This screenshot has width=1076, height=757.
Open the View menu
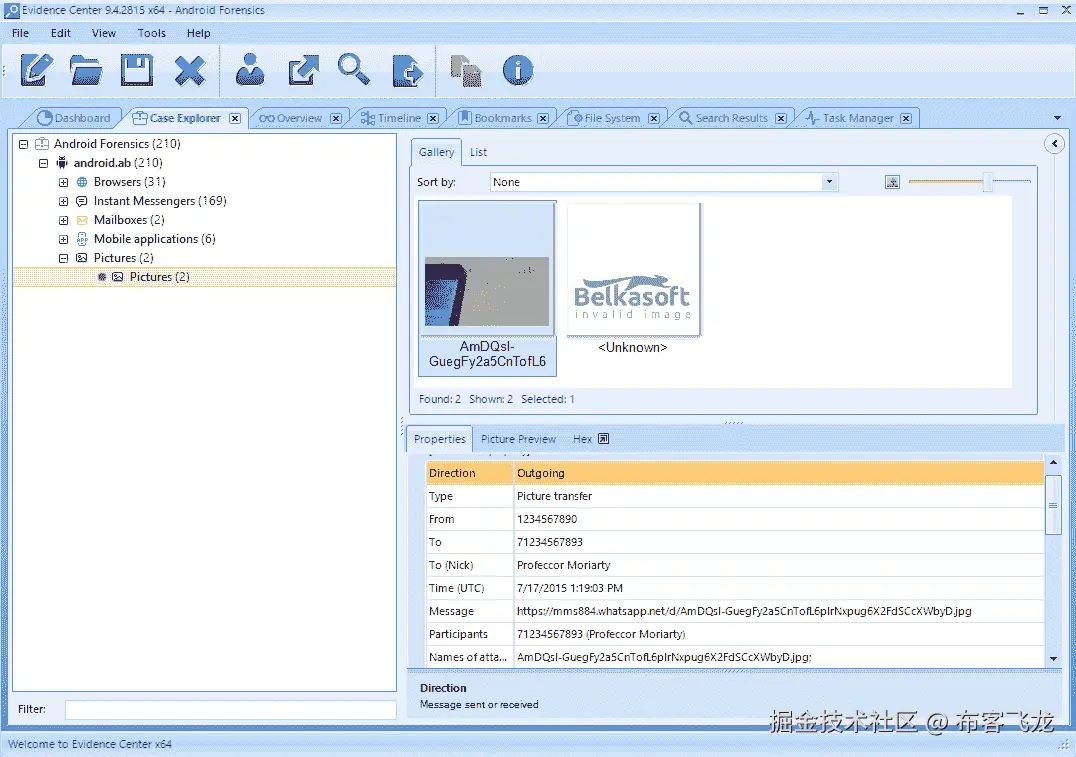pyautogui.click(x=104, y=33)
